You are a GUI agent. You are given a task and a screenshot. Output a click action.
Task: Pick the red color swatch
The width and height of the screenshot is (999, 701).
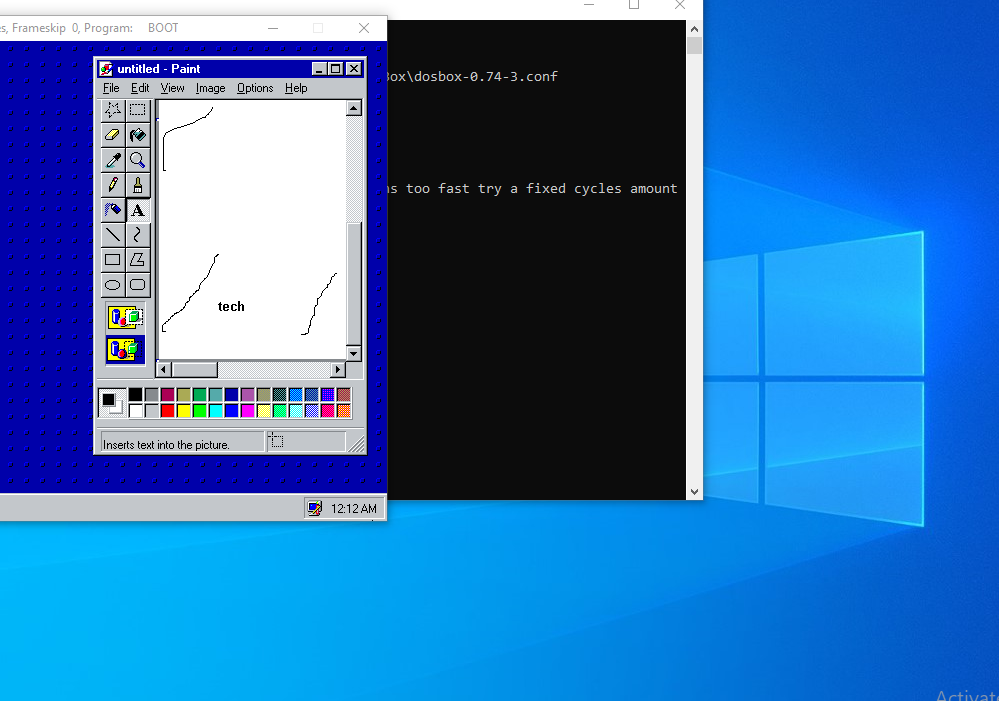(167, 411)
